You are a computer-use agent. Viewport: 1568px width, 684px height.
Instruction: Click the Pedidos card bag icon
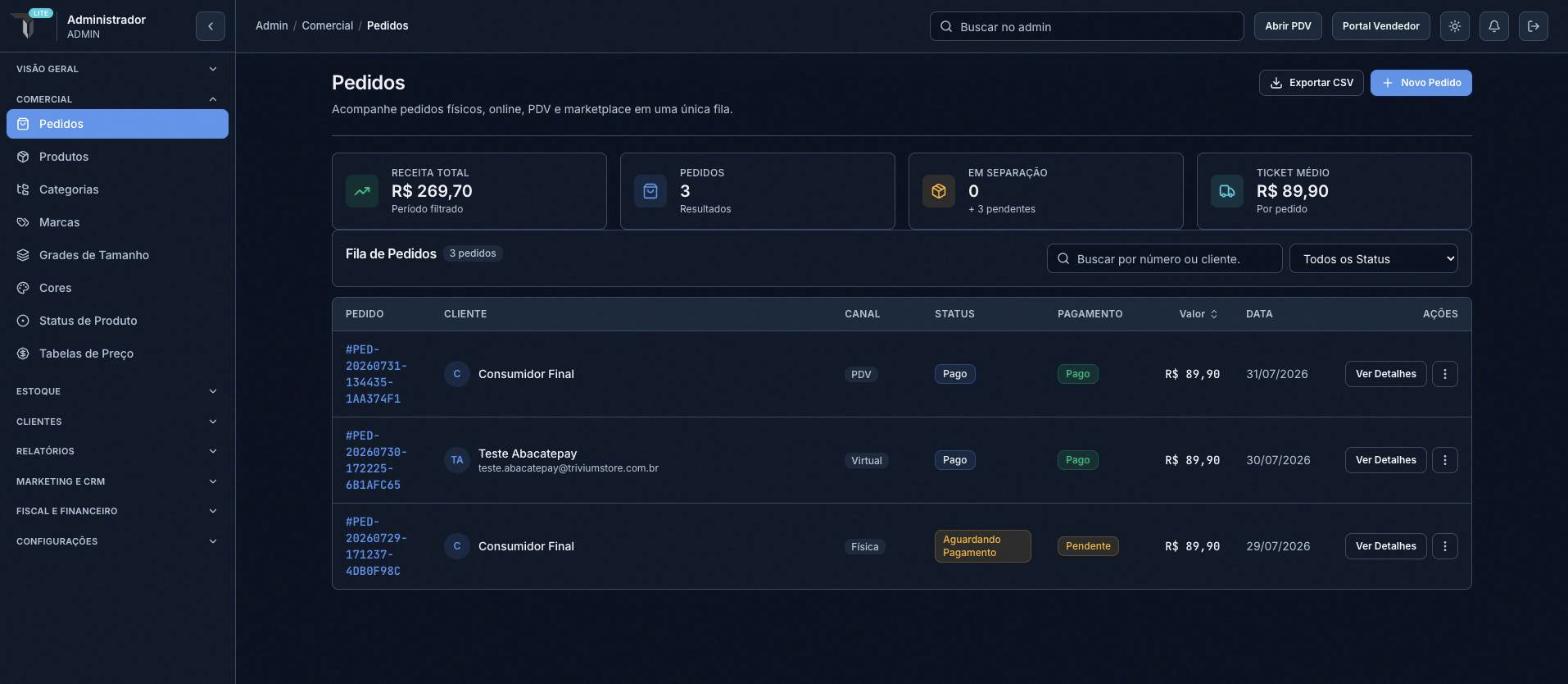point(650,191)
